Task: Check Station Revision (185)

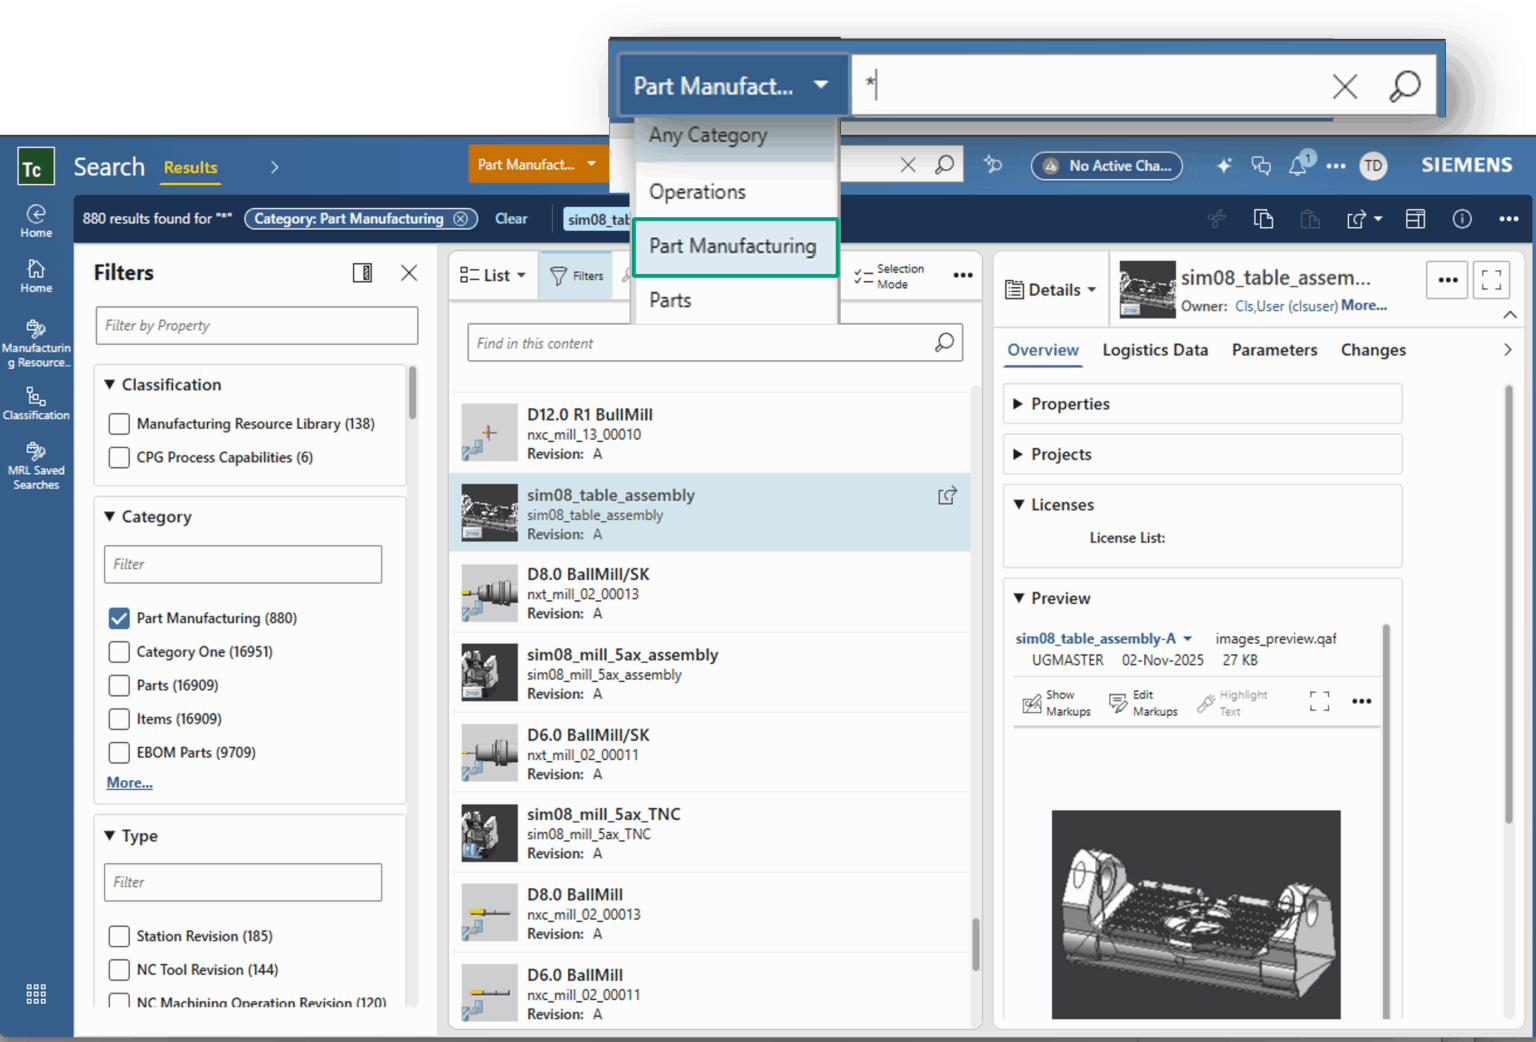Action: click(119, 936)
